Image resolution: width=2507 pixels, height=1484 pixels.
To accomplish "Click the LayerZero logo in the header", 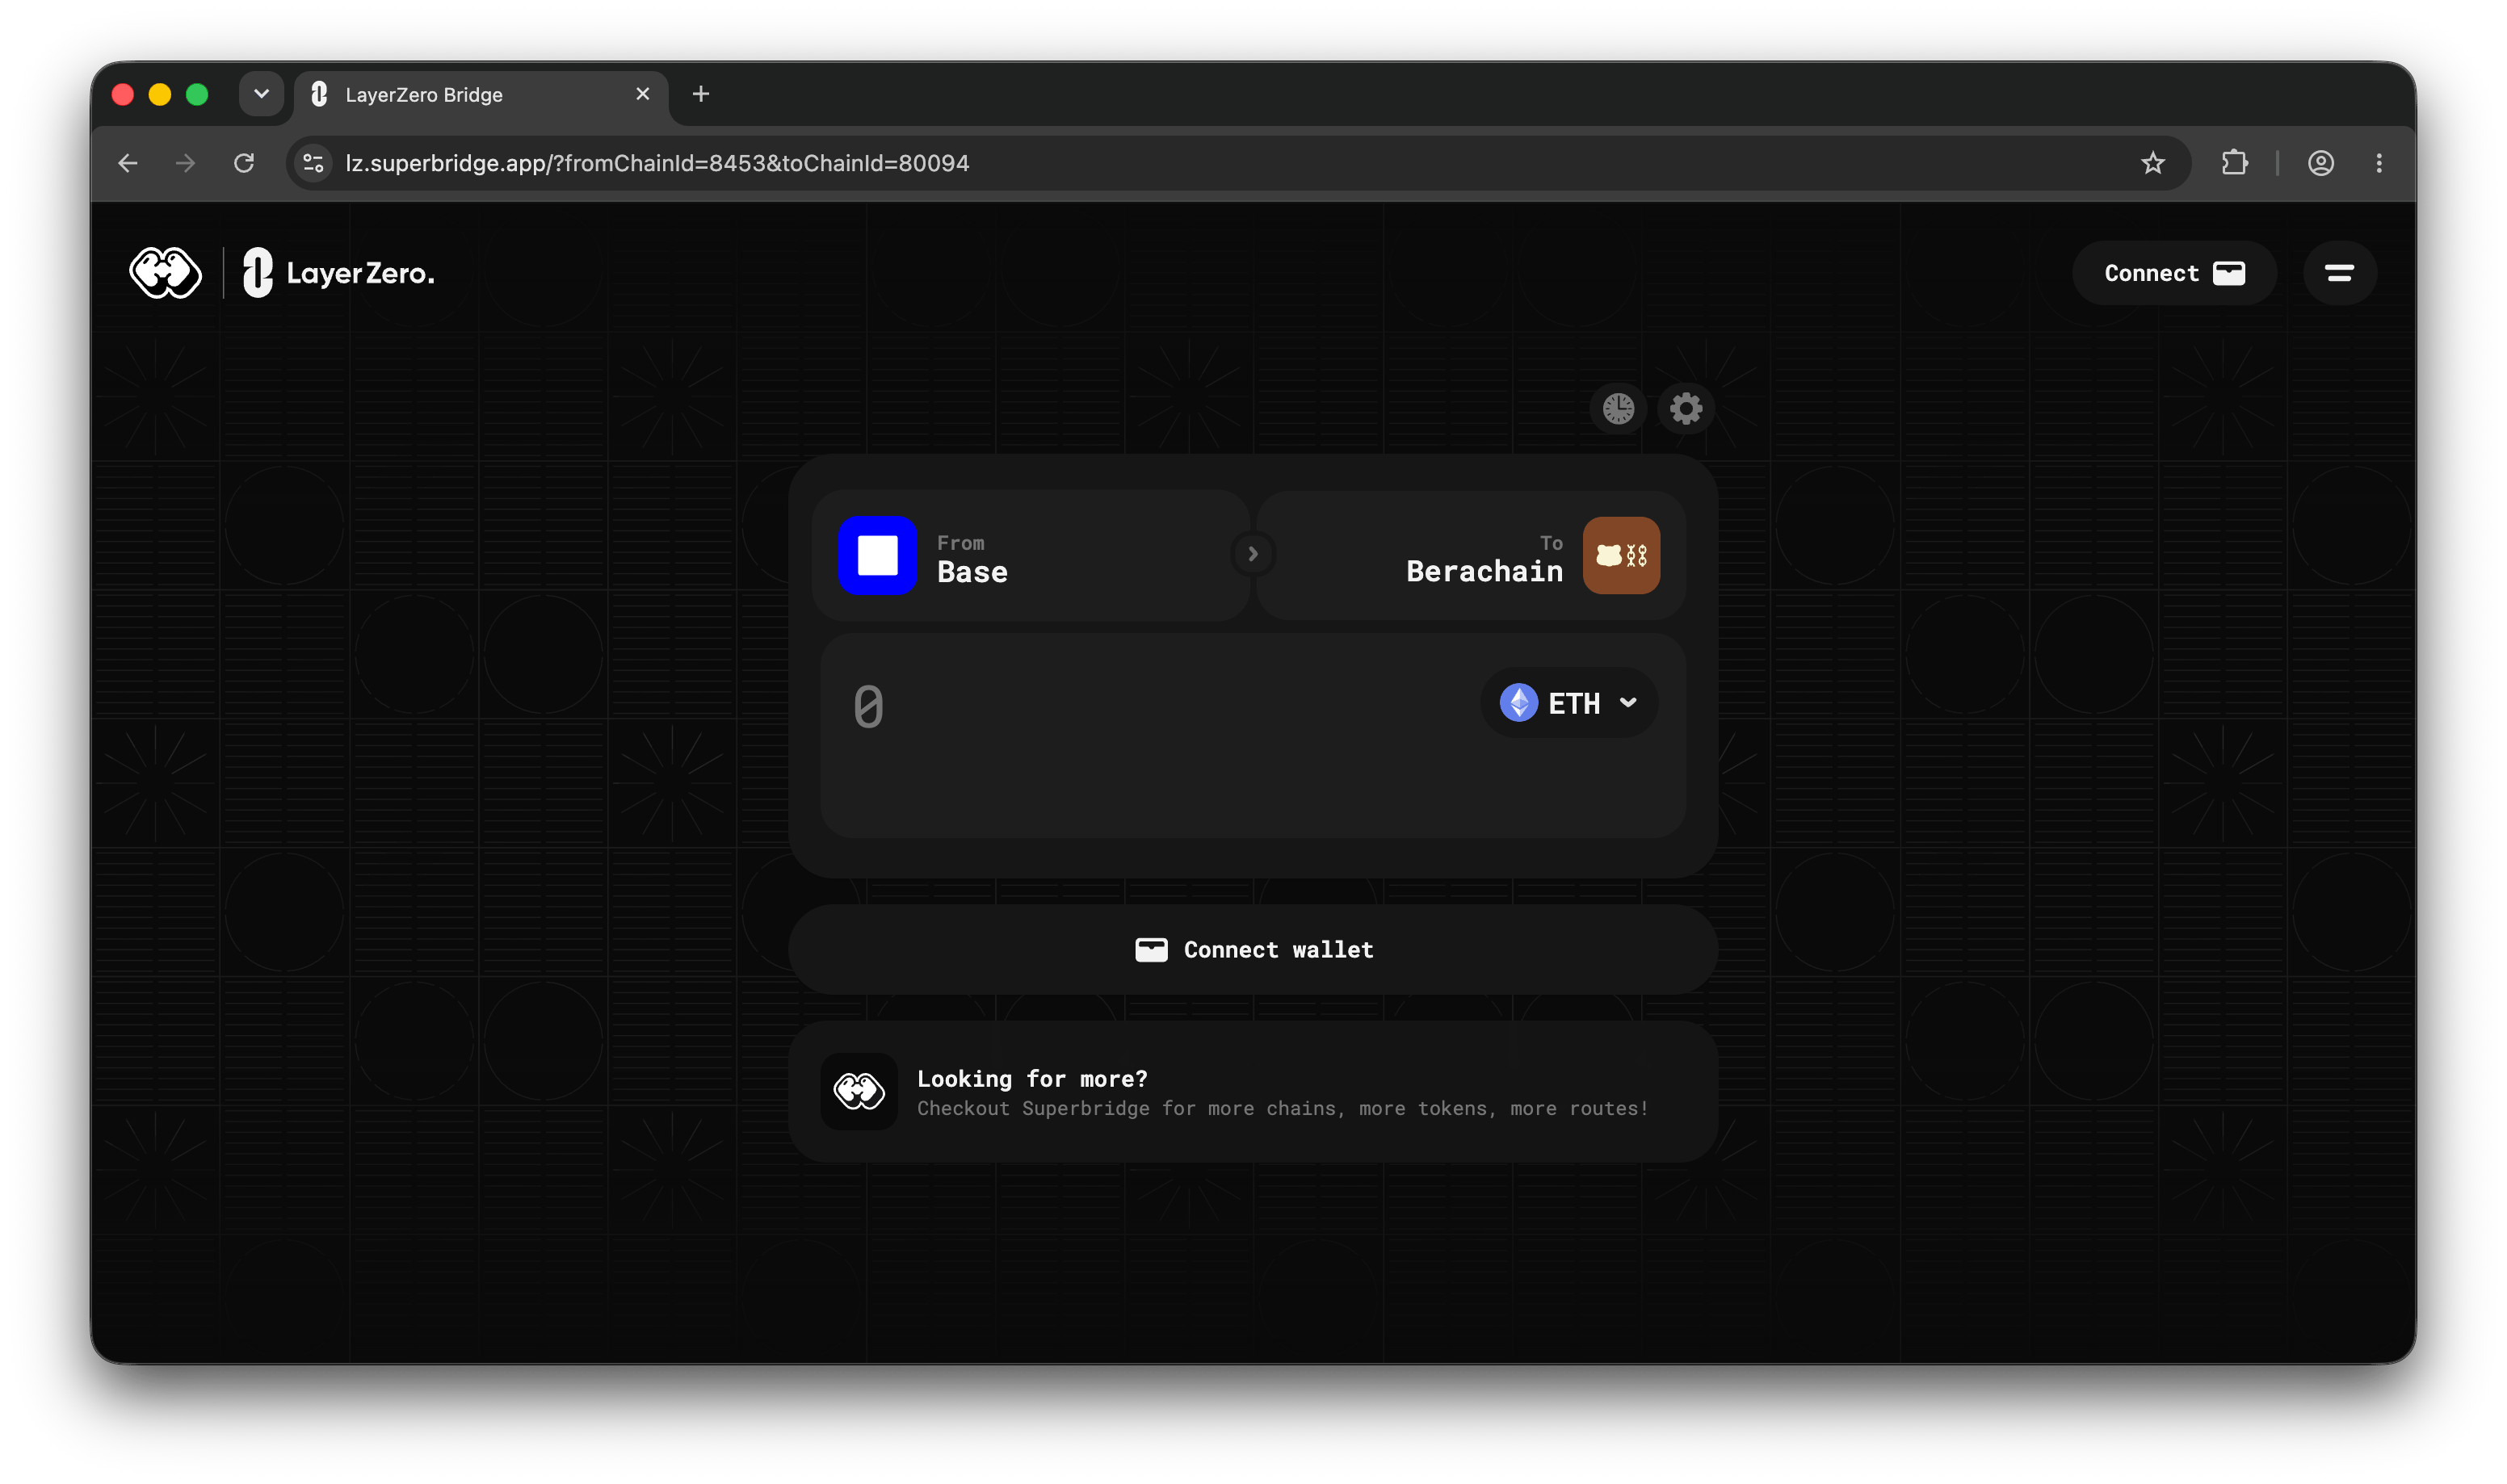I will point(339,273).
